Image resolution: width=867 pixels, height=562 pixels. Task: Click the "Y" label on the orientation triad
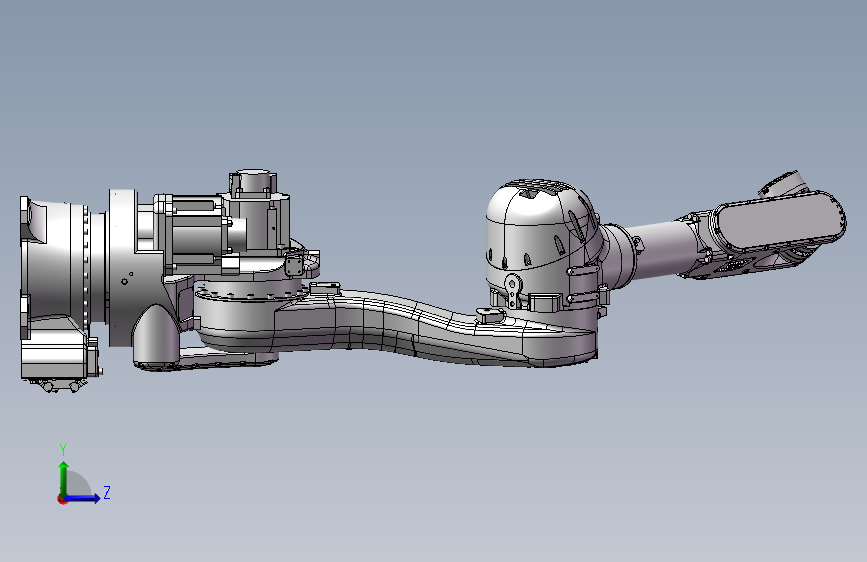63,449
